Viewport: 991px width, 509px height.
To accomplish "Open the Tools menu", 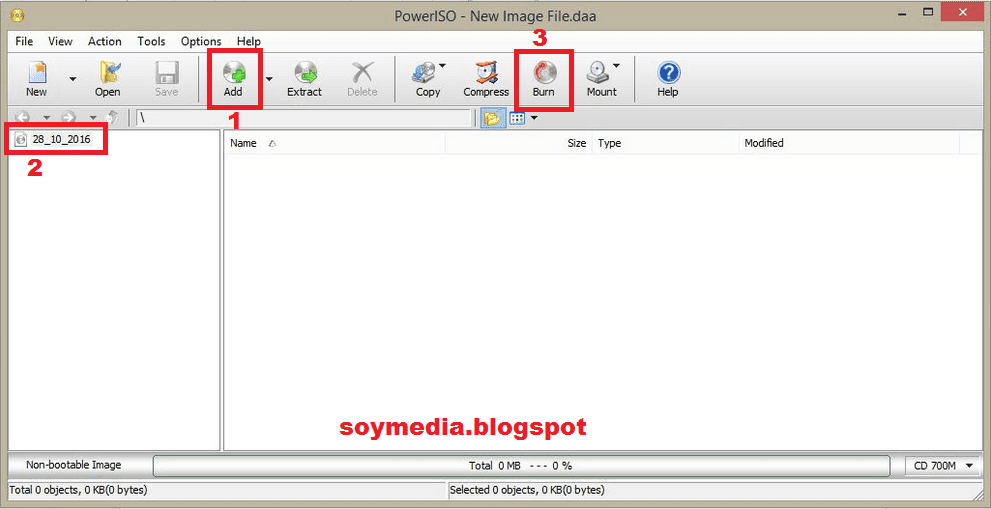I will pyautogui.click(x=151, y=41).
